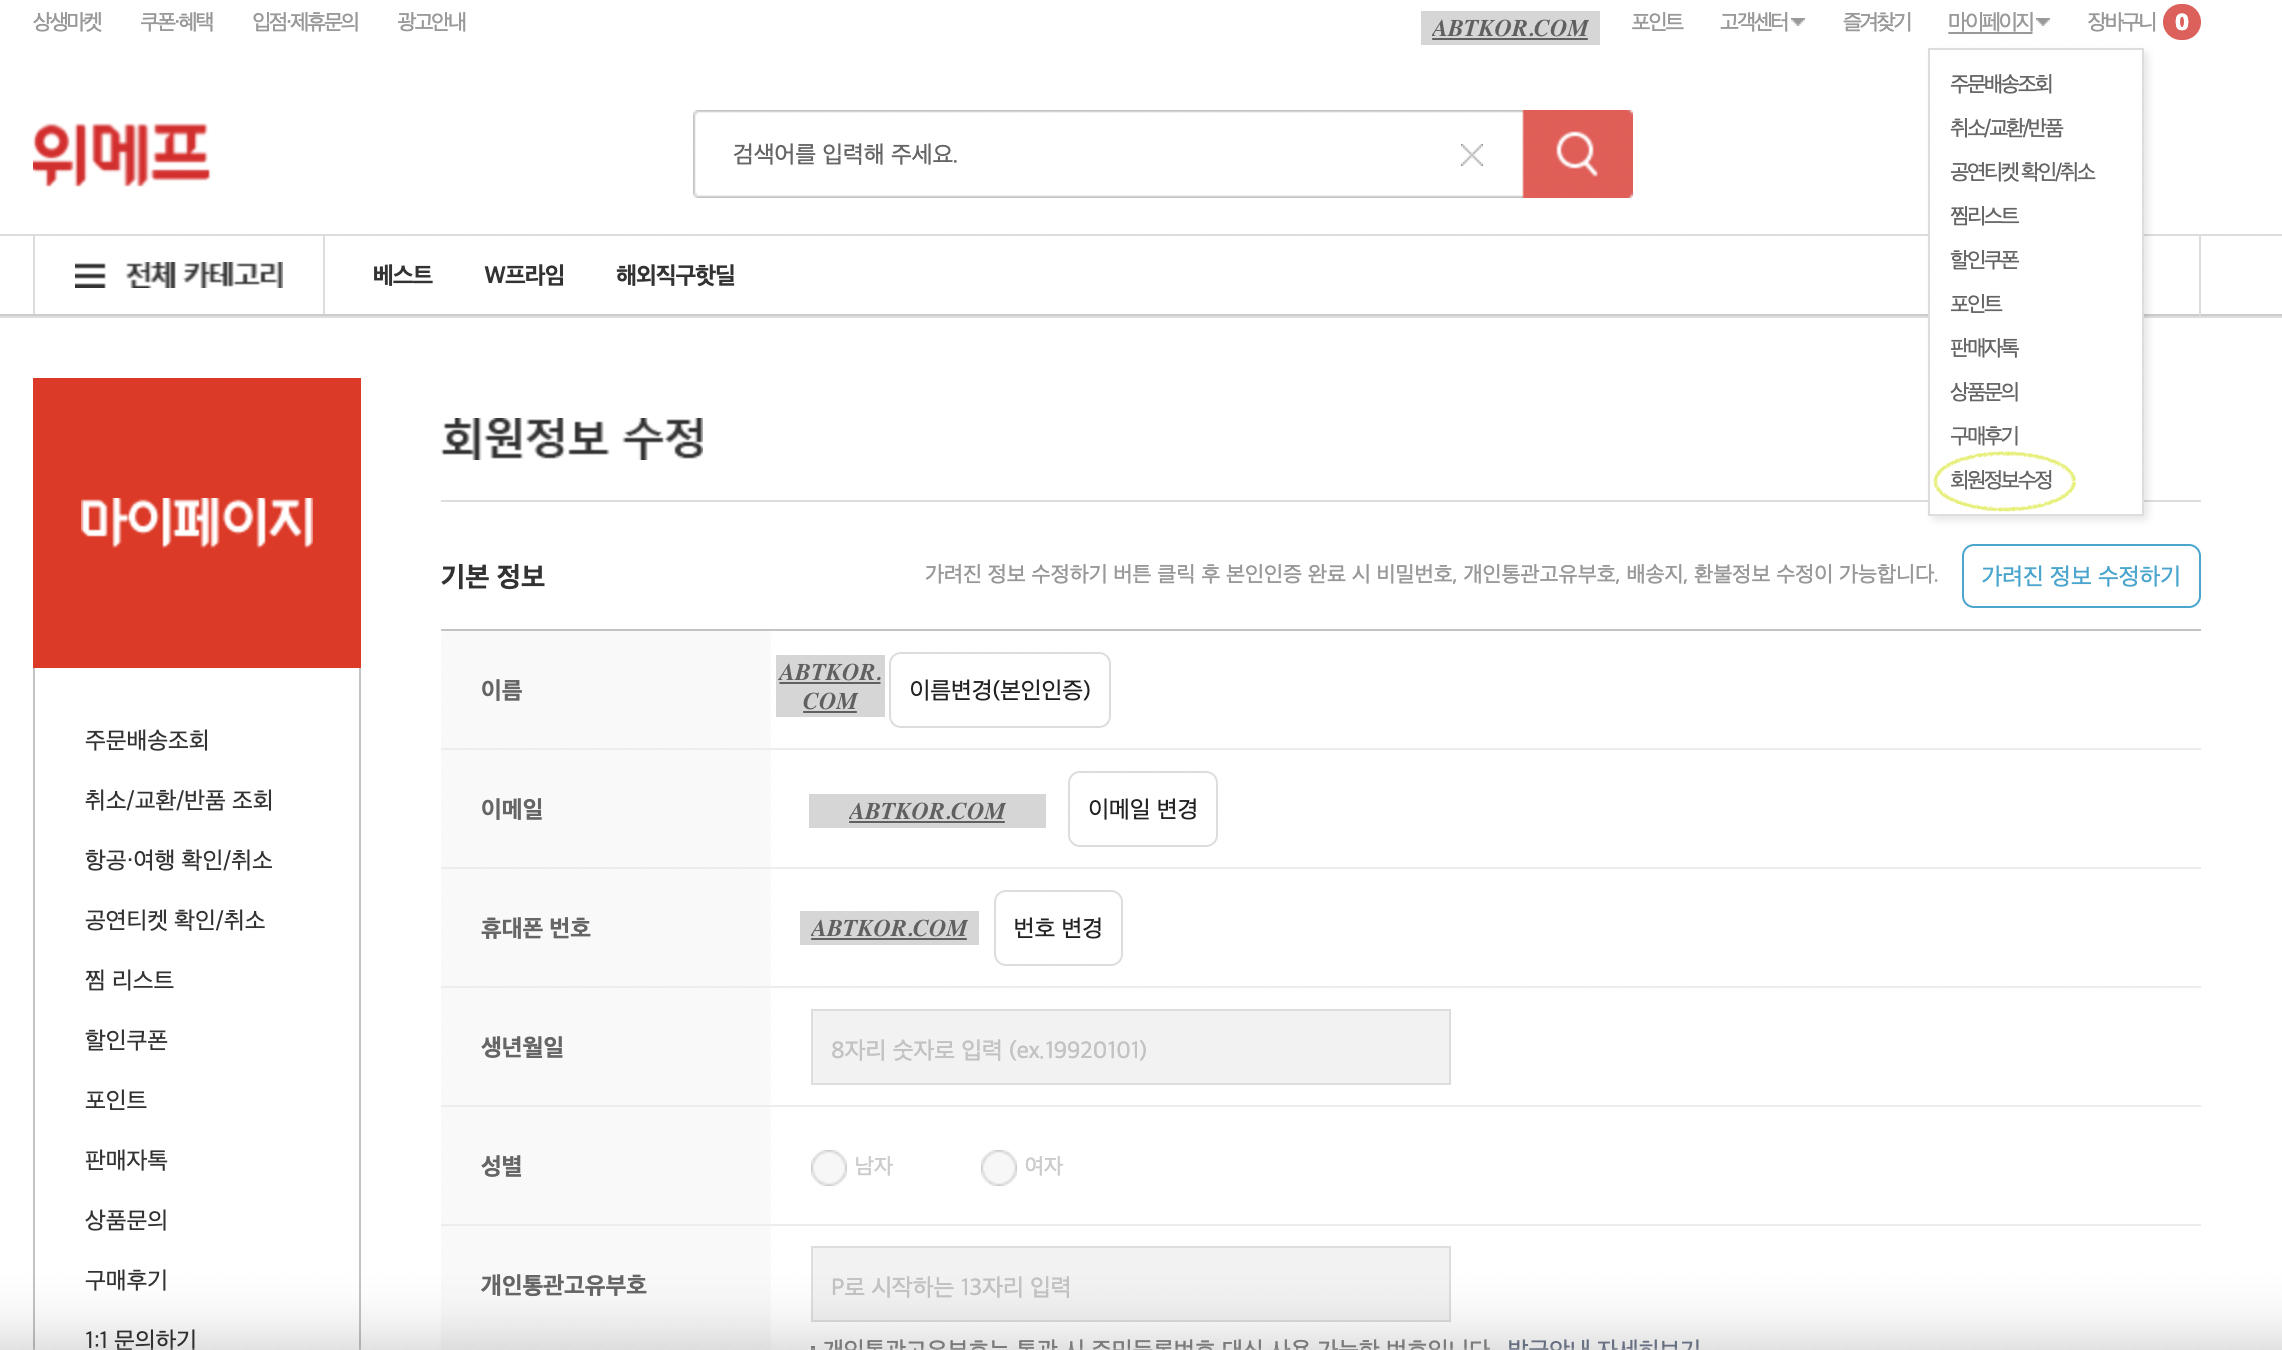Open sidebar link 항공·여행 확인/취소

click(179, 860)
